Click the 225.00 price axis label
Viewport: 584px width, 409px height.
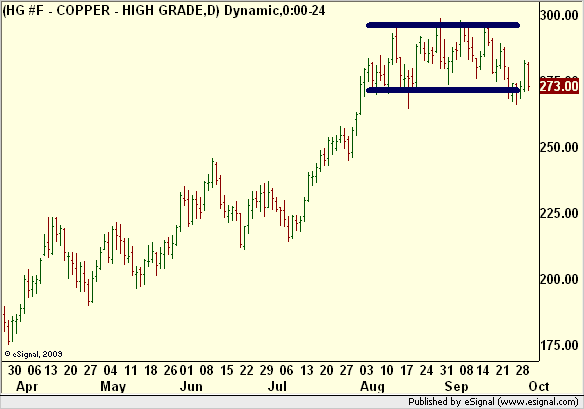(559, 213)
